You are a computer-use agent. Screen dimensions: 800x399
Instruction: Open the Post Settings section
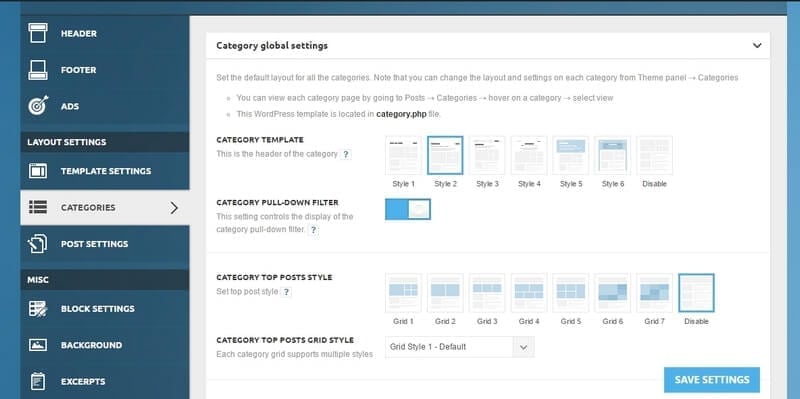(x=105, y=244)
